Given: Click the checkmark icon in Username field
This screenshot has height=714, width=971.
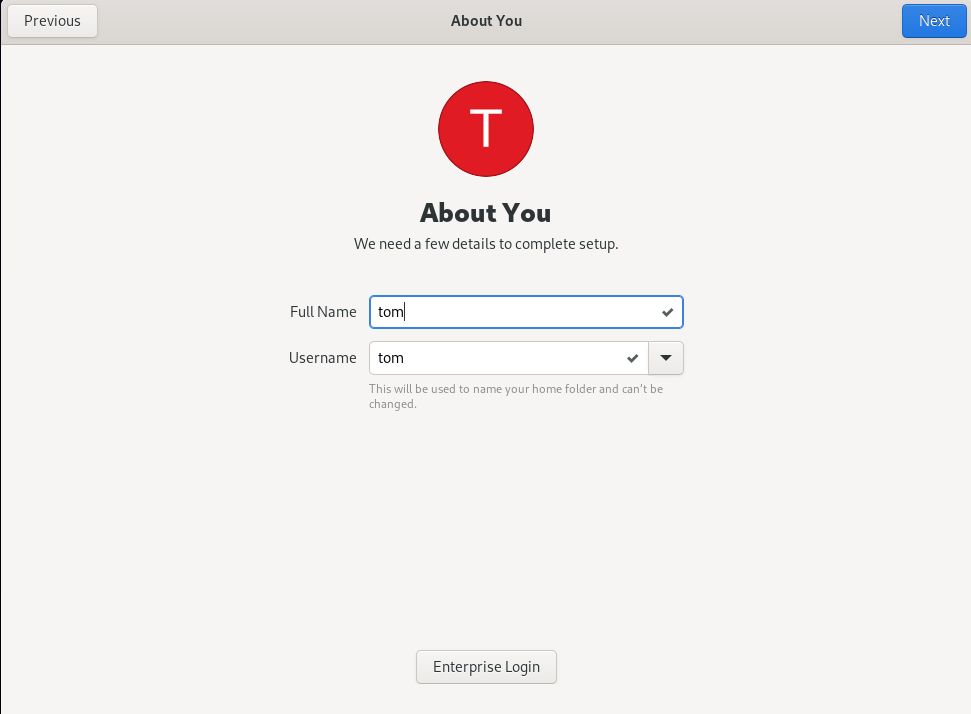Looking at the screenshot, I should 632,358.
